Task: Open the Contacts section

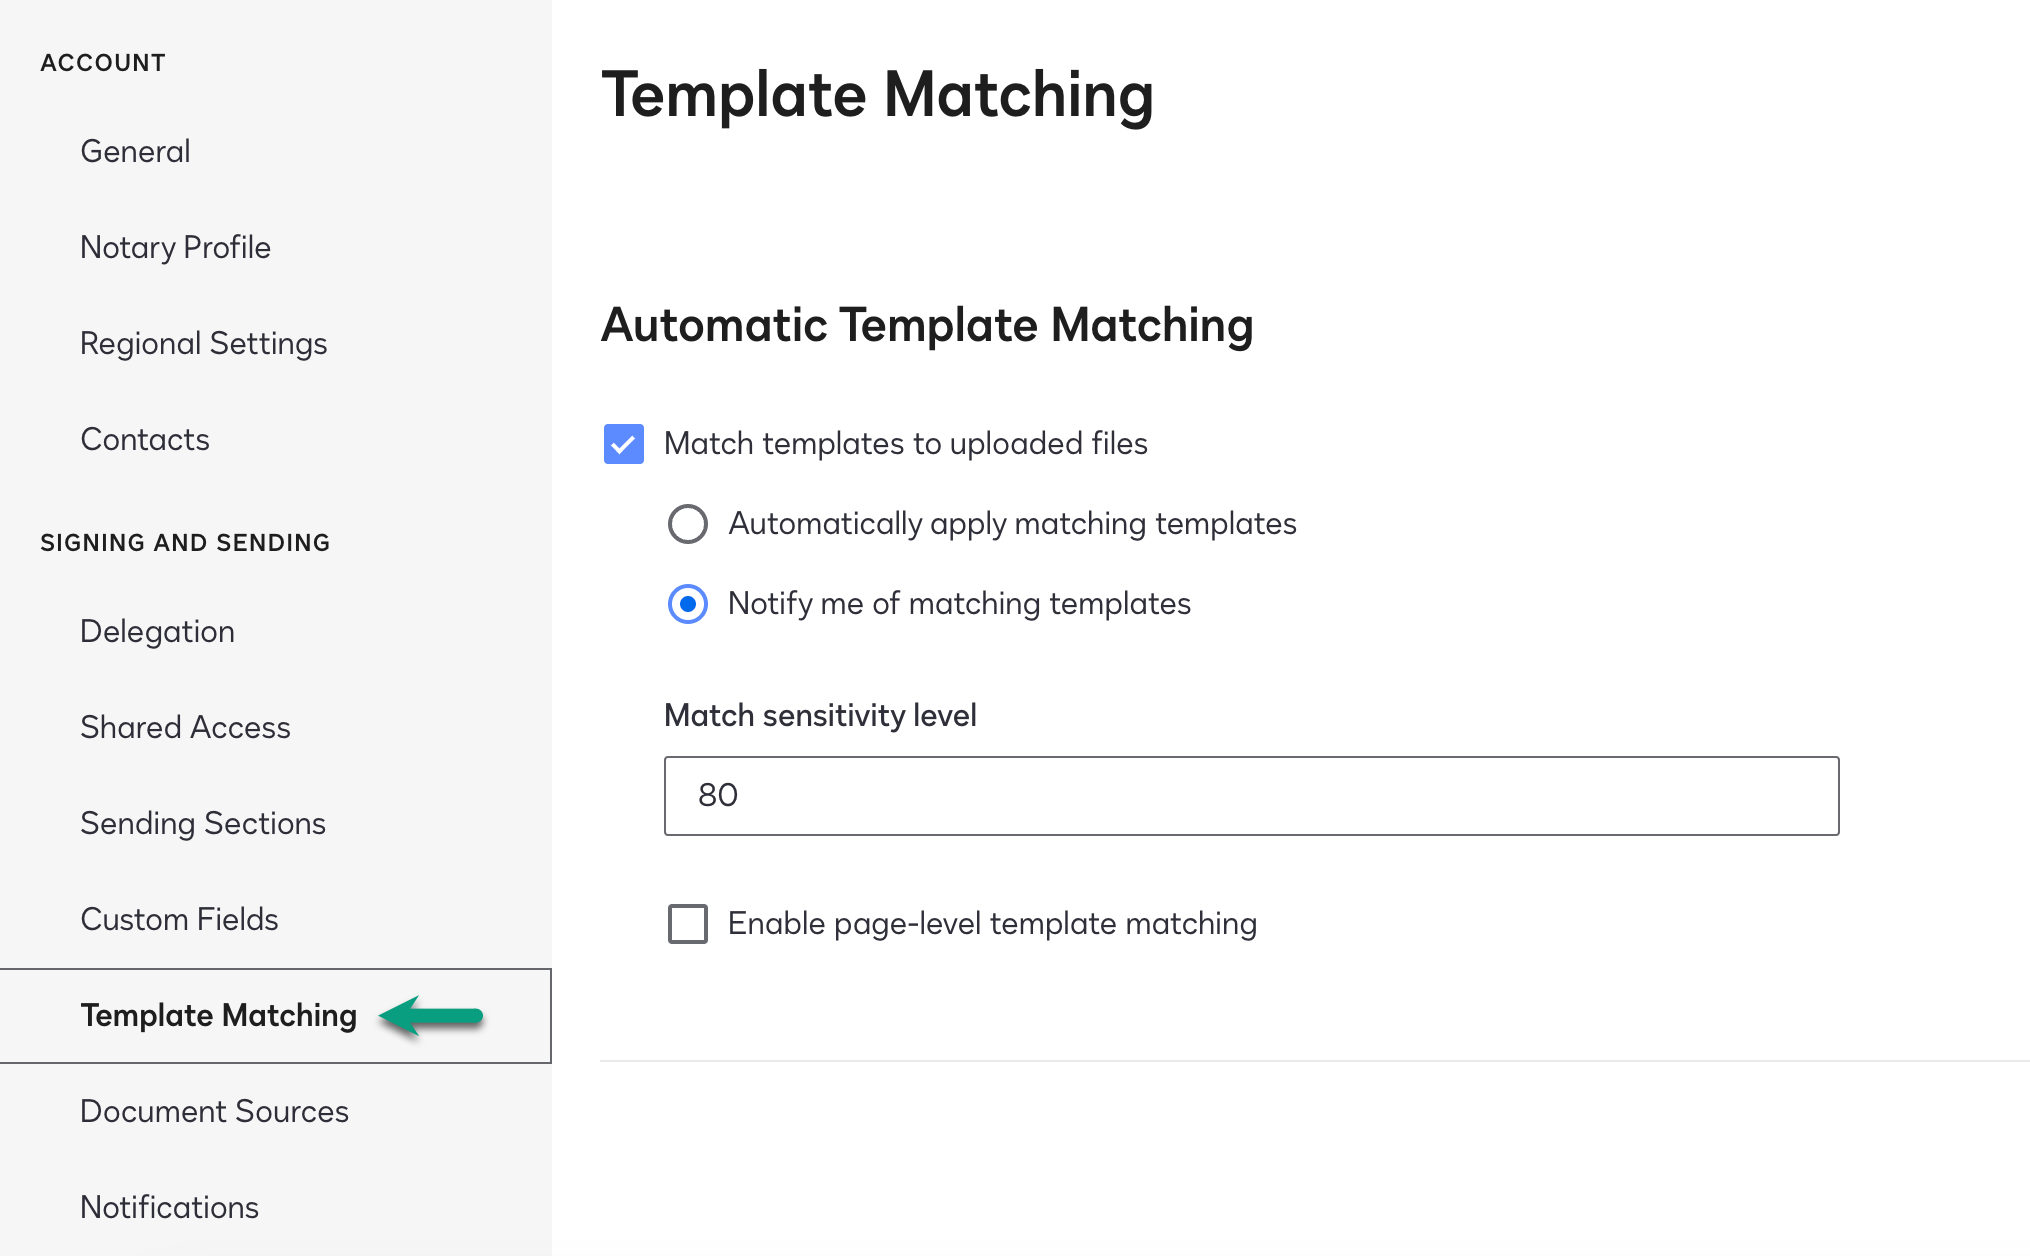Action: [144, 439]
